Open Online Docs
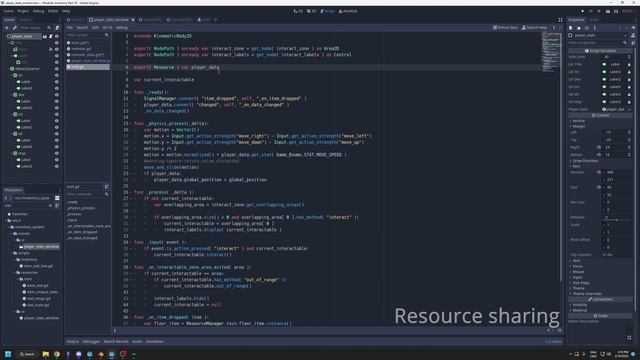The image size is (640, 360). [x=505, y=28]
